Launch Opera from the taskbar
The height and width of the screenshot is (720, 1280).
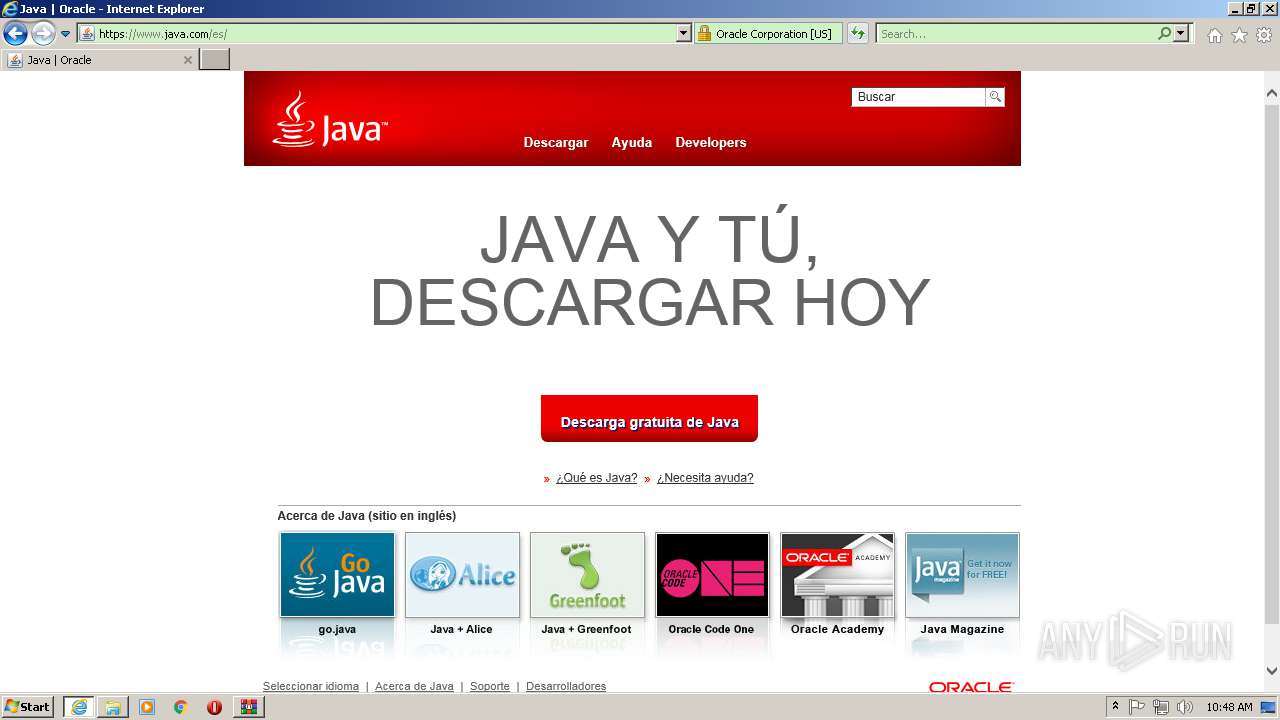(214, 707)
